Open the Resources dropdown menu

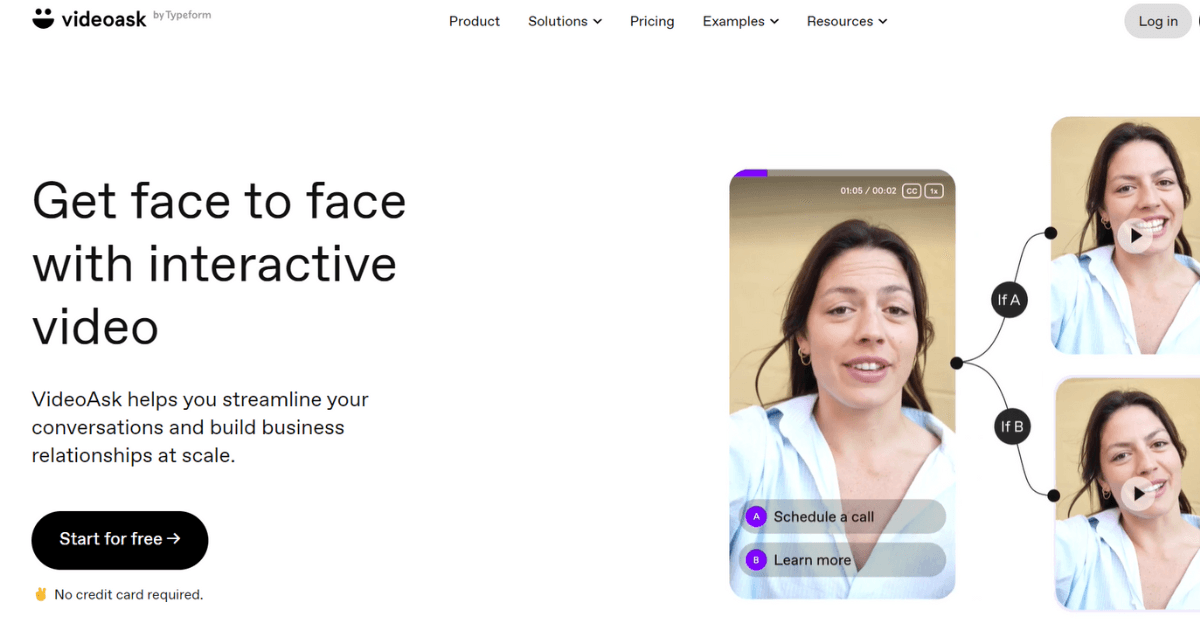pos(847,21)
